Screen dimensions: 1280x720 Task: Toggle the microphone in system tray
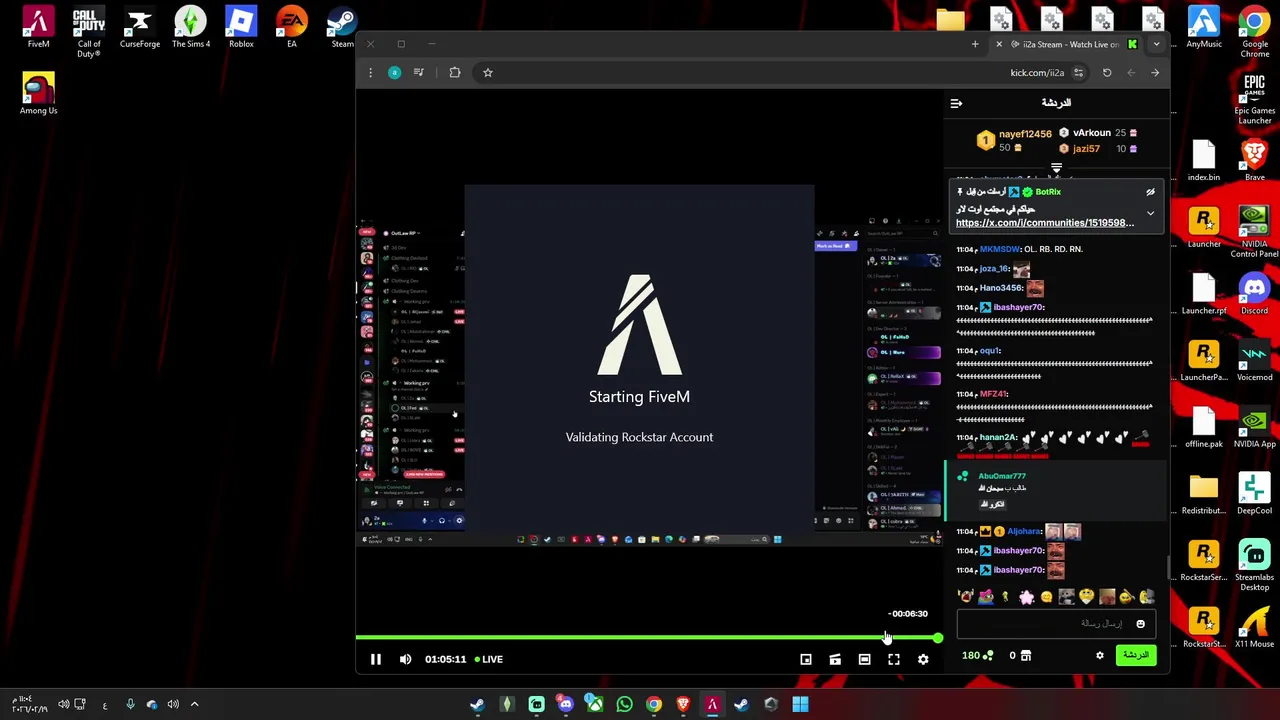[130, 704]
